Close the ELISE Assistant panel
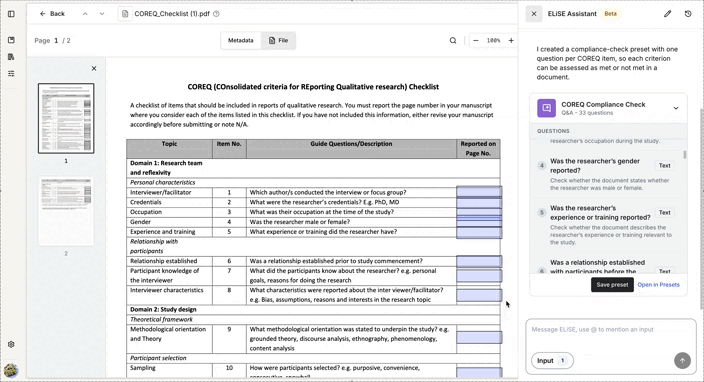The height and width of the screenshot is (382, 704). click(534, 14)
